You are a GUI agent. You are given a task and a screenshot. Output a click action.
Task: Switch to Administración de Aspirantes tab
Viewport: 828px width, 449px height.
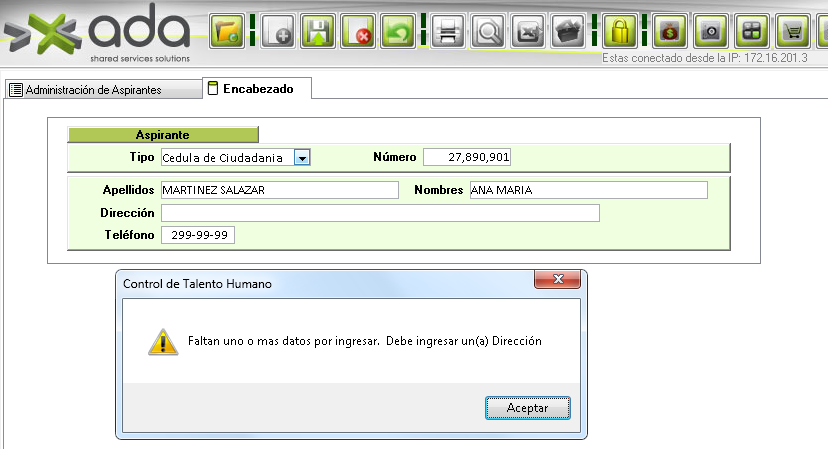tap(93, 90)
